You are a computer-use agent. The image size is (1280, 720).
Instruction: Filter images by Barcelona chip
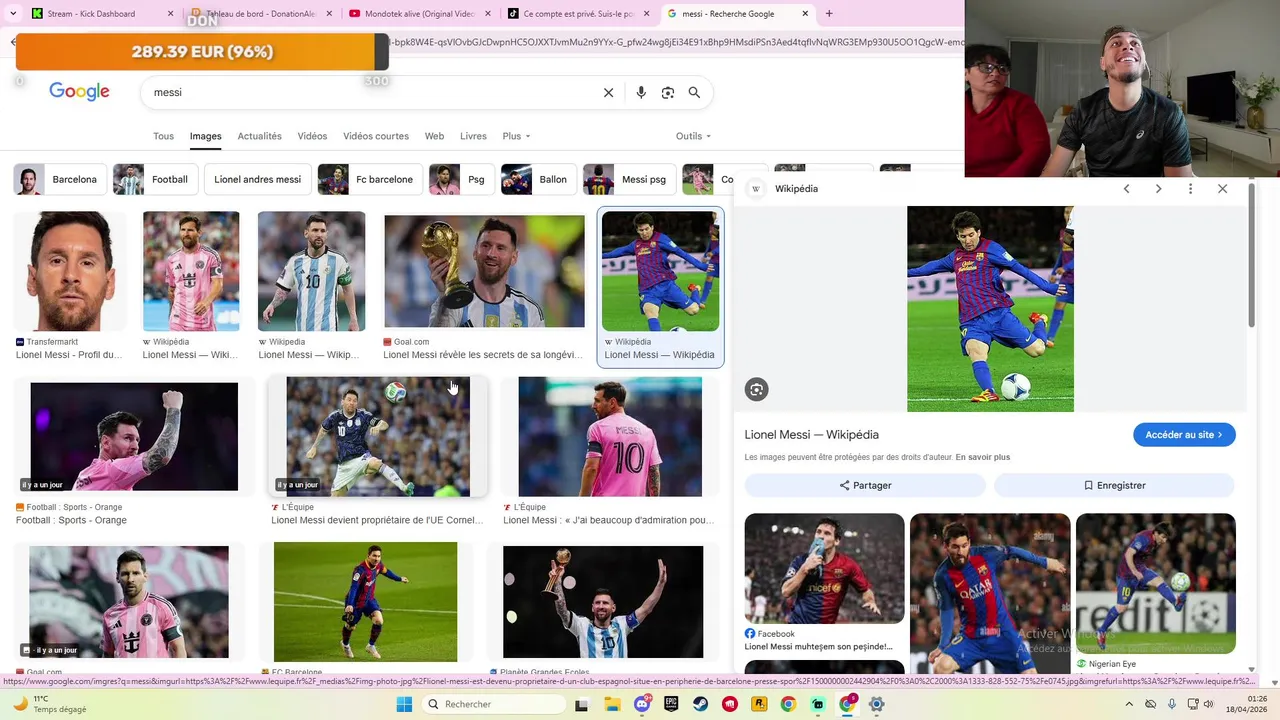coord(61,179)
